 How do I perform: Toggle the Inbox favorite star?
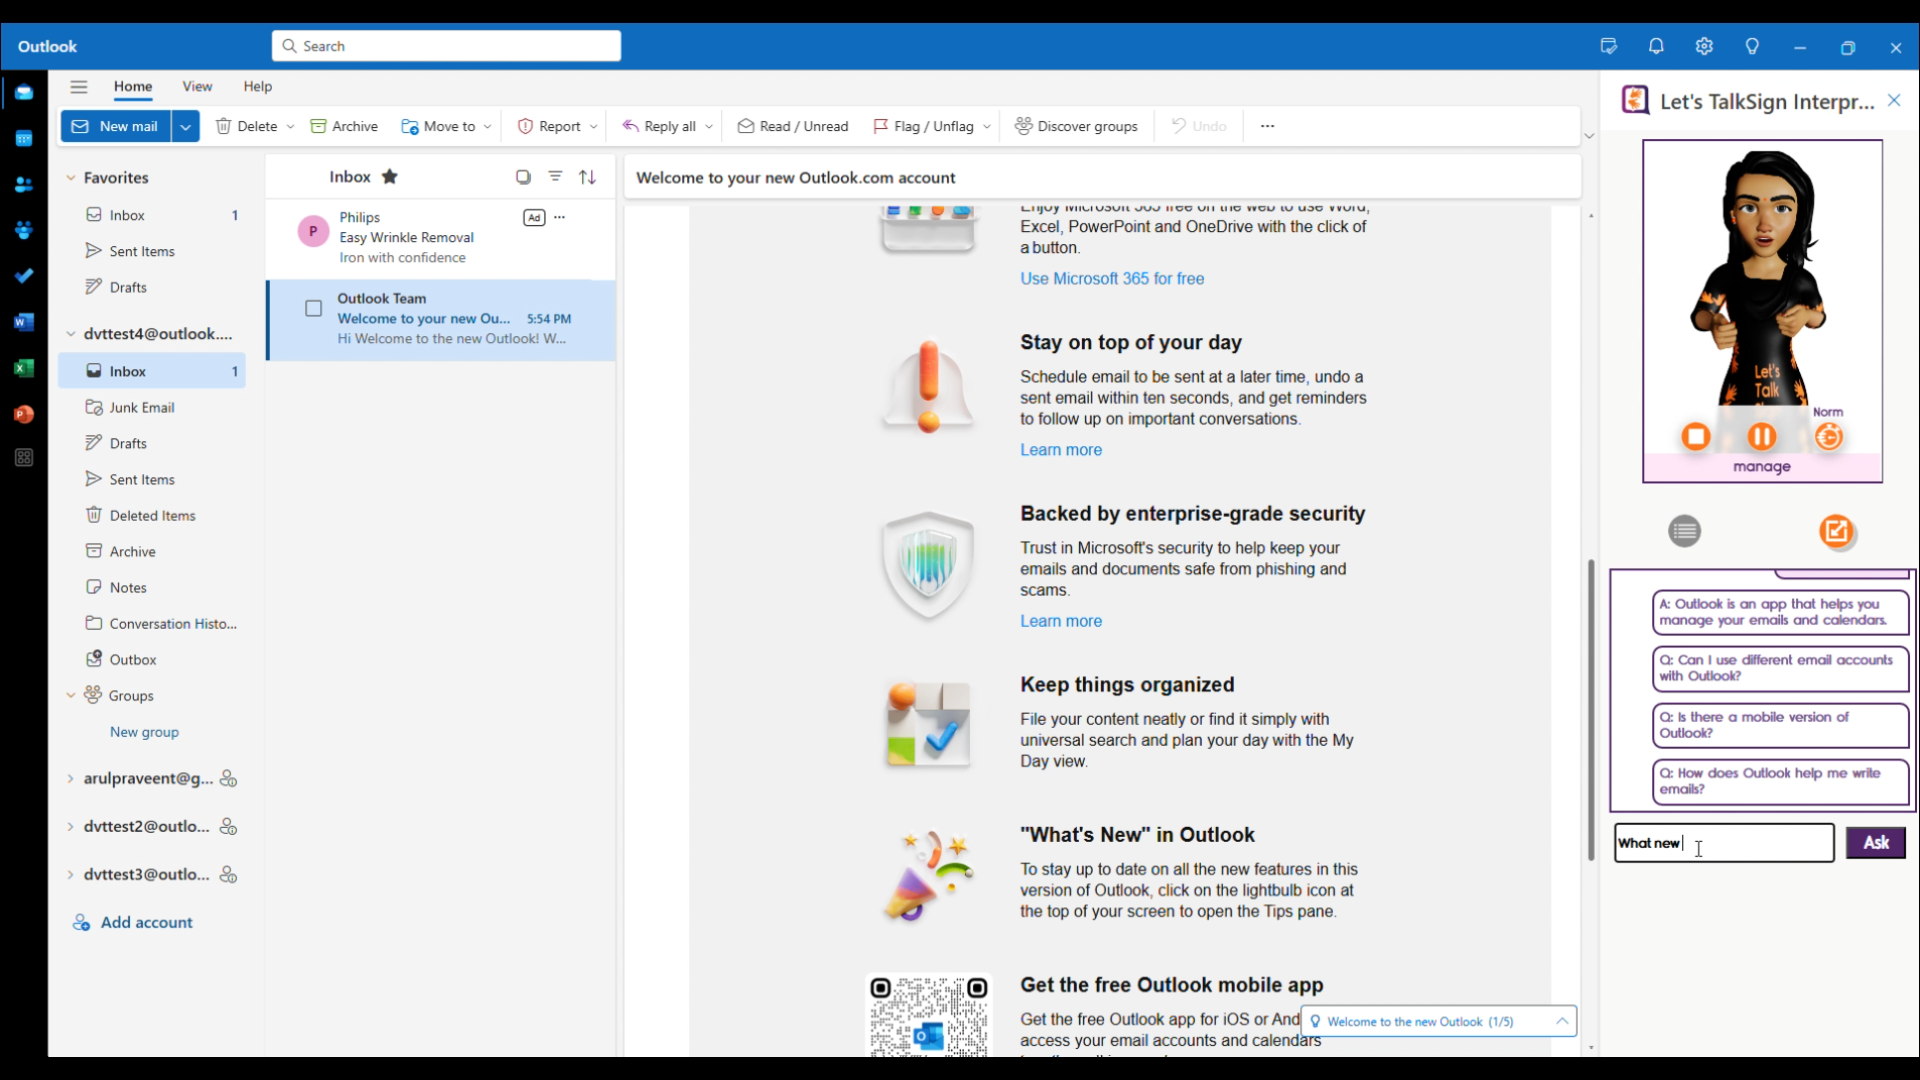tap(390, 177)
